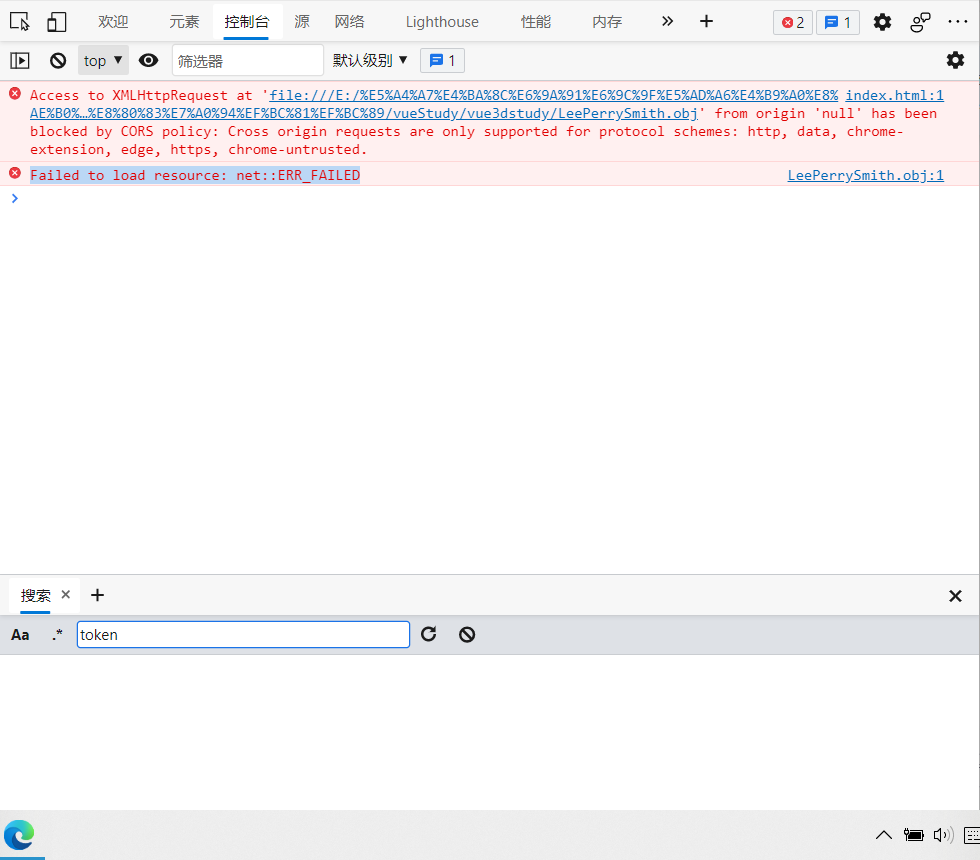Toggle device emulation mode icon
The width and height of the screenshot is (980, 860).
point(57,22)
